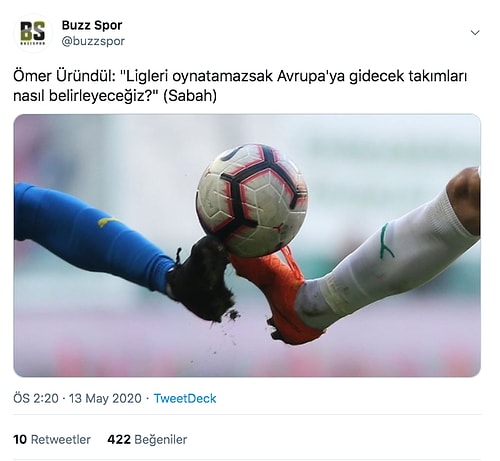
Task: Click the ÖS 2:20 timestamp
Action: coord(36,398)
